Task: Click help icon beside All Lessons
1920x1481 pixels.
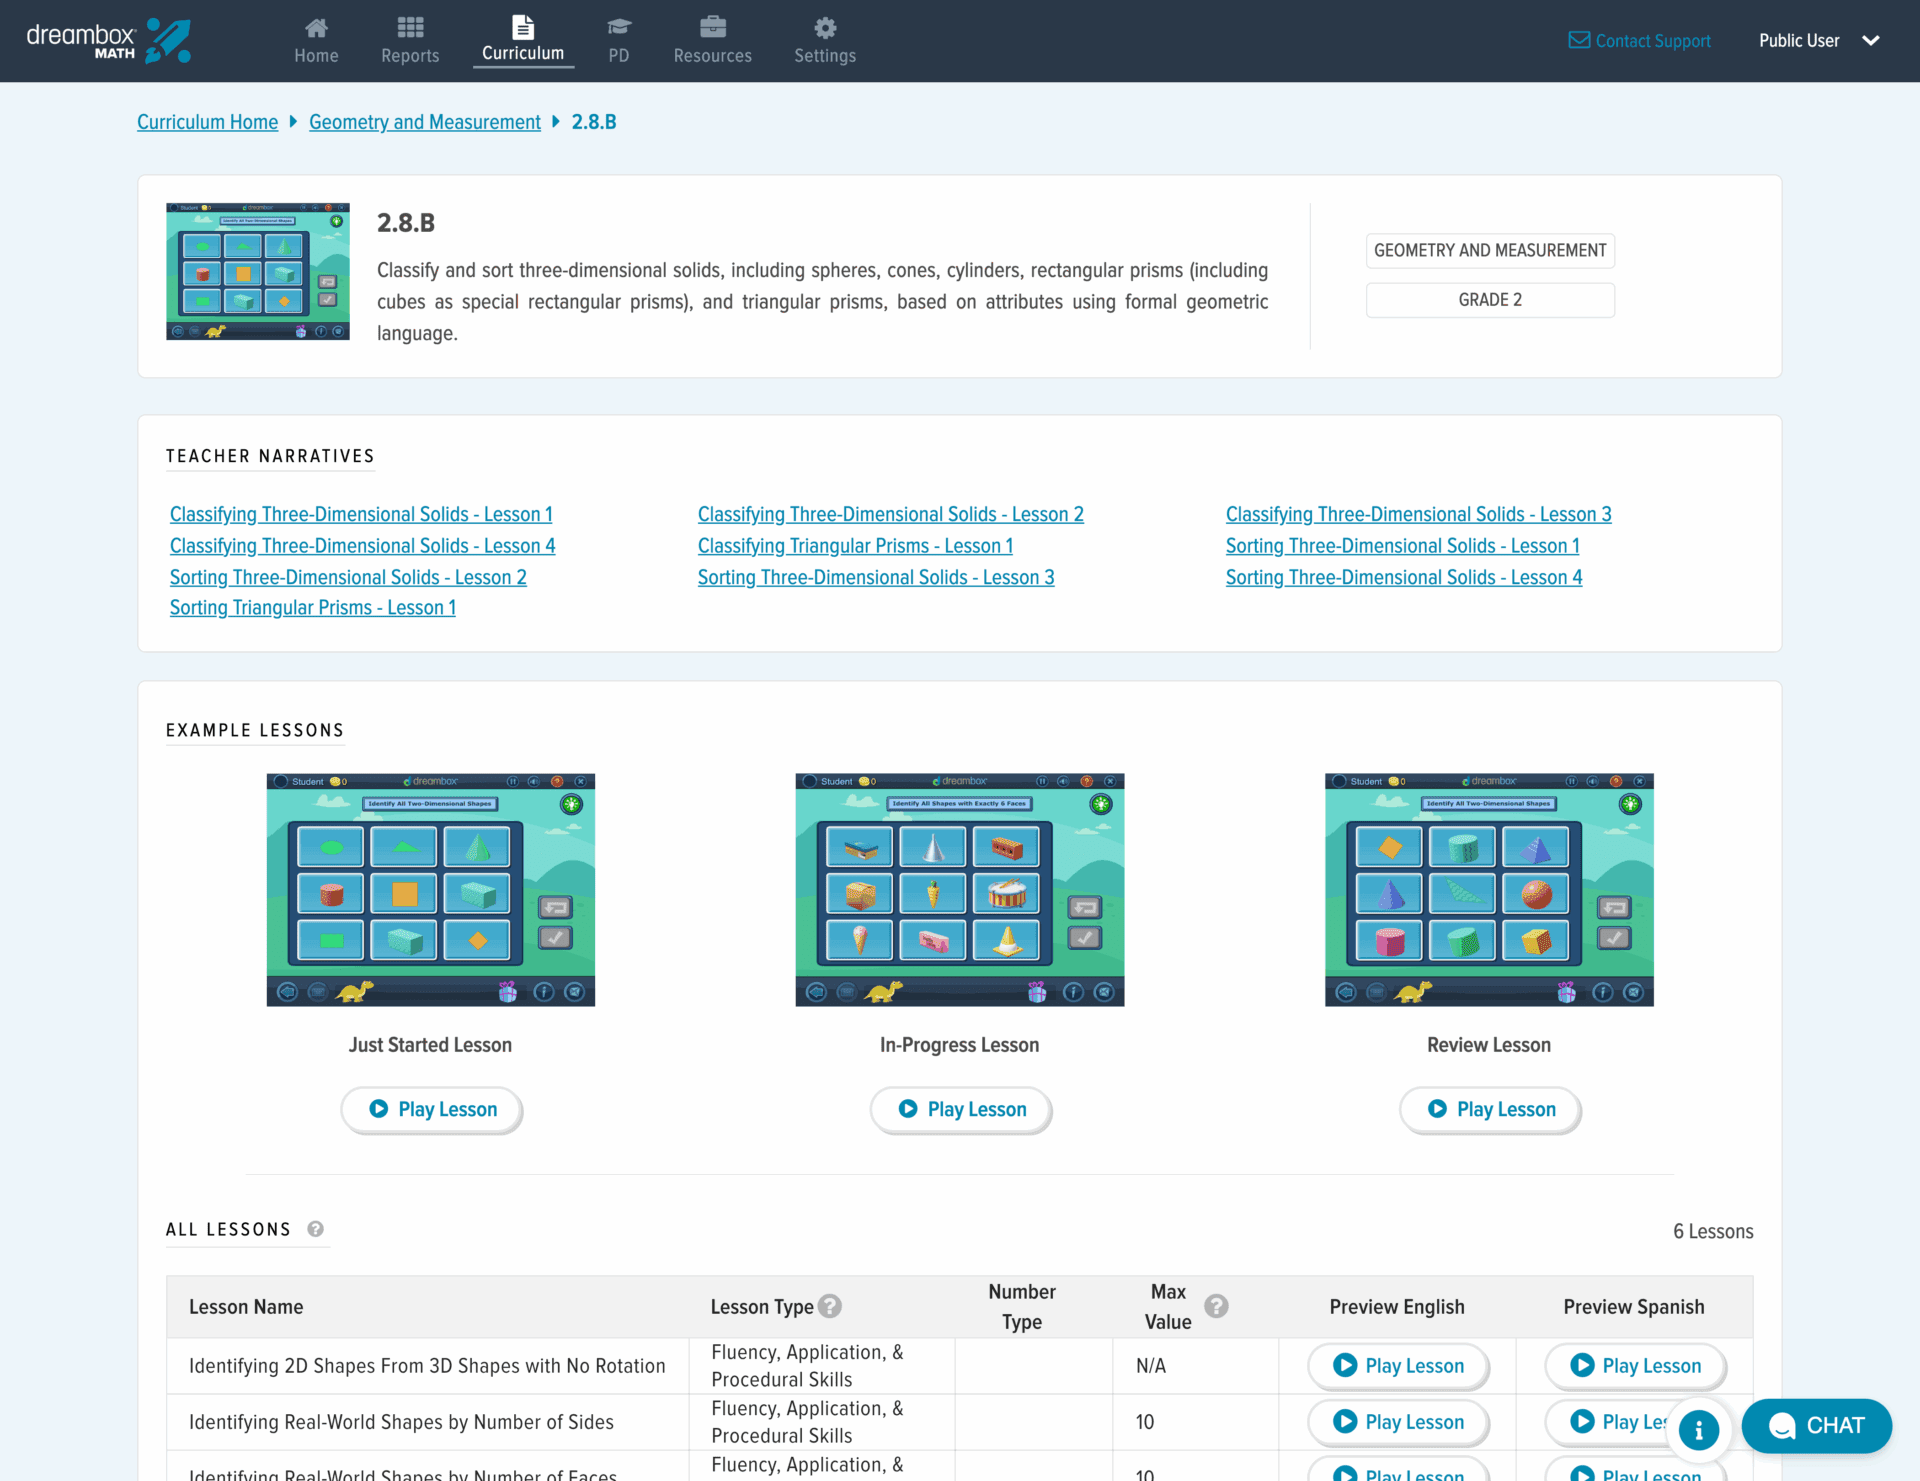Action: coord(315,1229)
